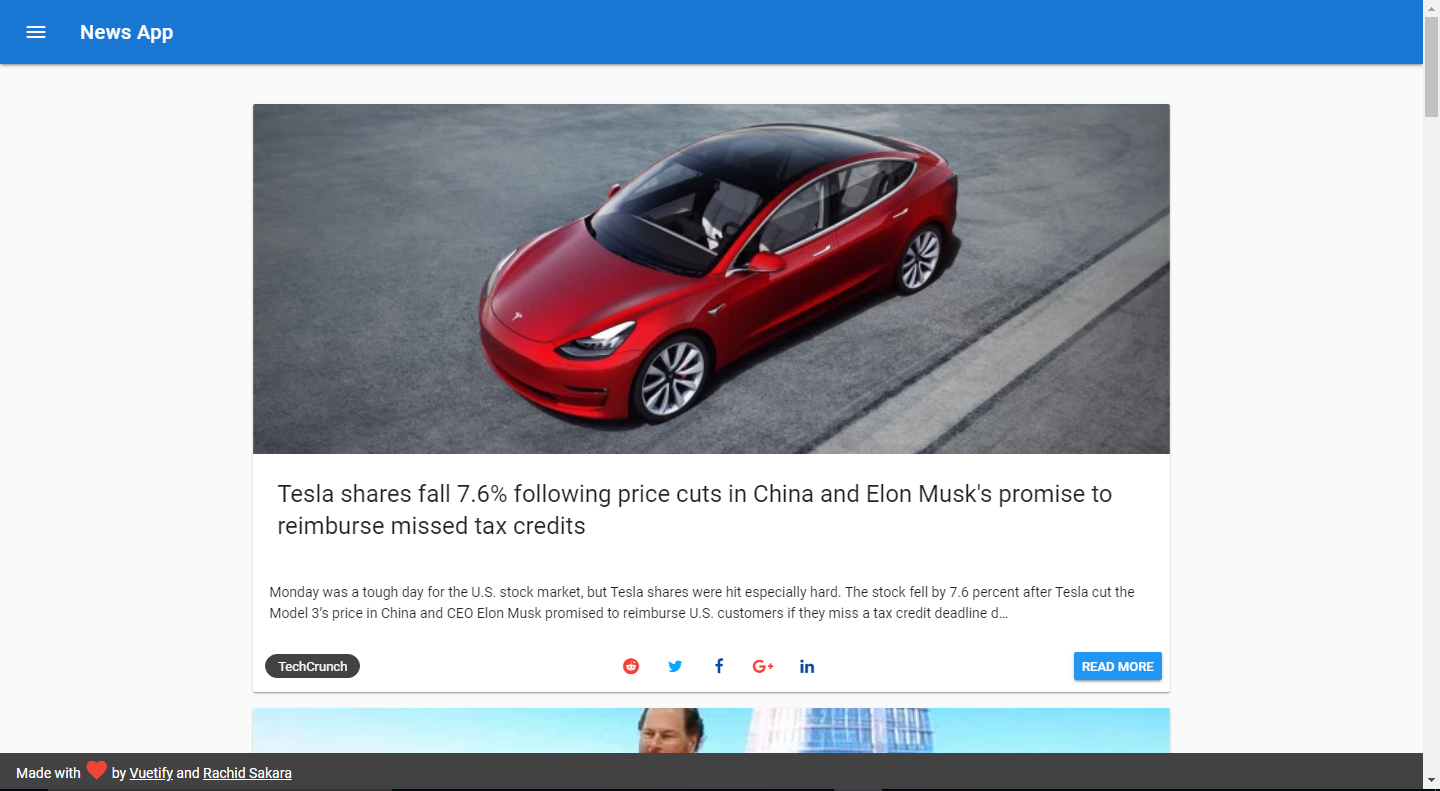This screenshot has width=1440, height=791.
Task: Share the Tesla article on Facebook
Action: [x=719, y=666]
